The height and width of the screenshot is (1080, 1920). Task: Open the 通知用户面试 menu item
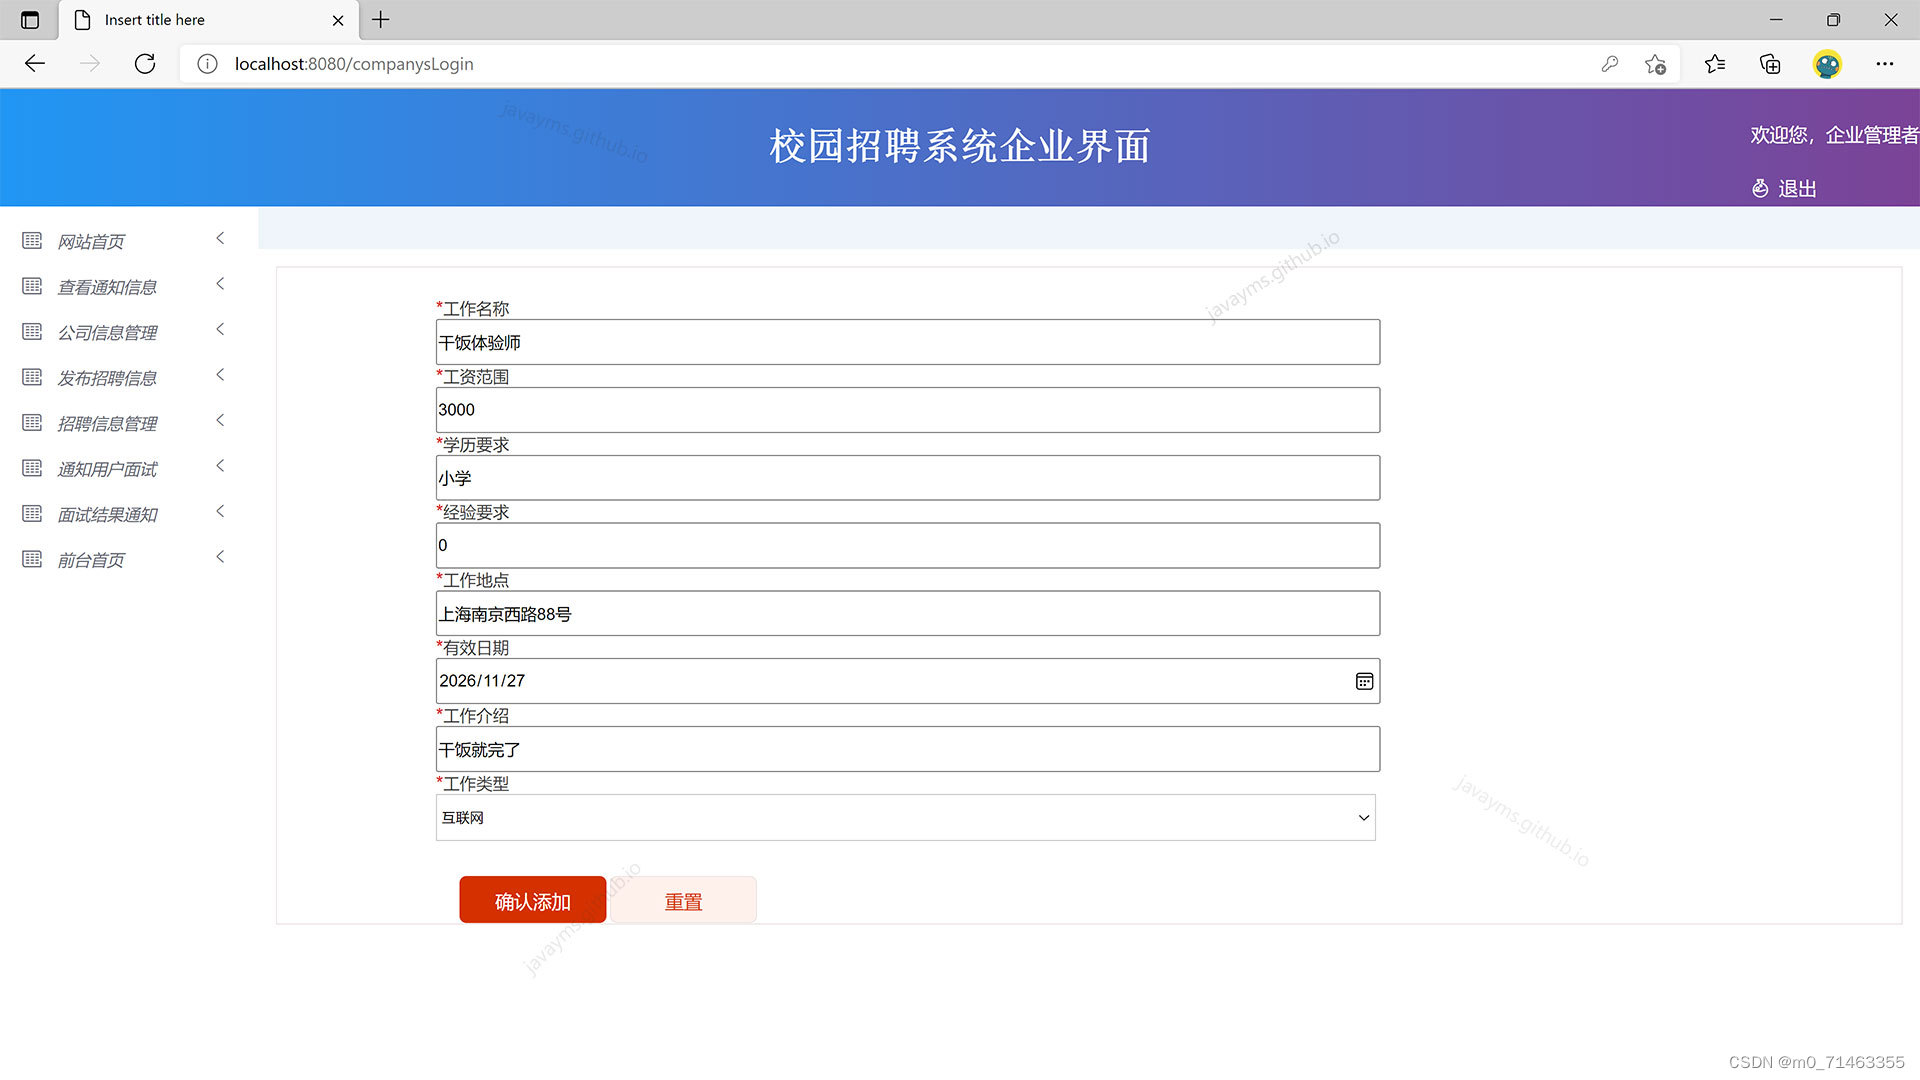coord(107,469)
